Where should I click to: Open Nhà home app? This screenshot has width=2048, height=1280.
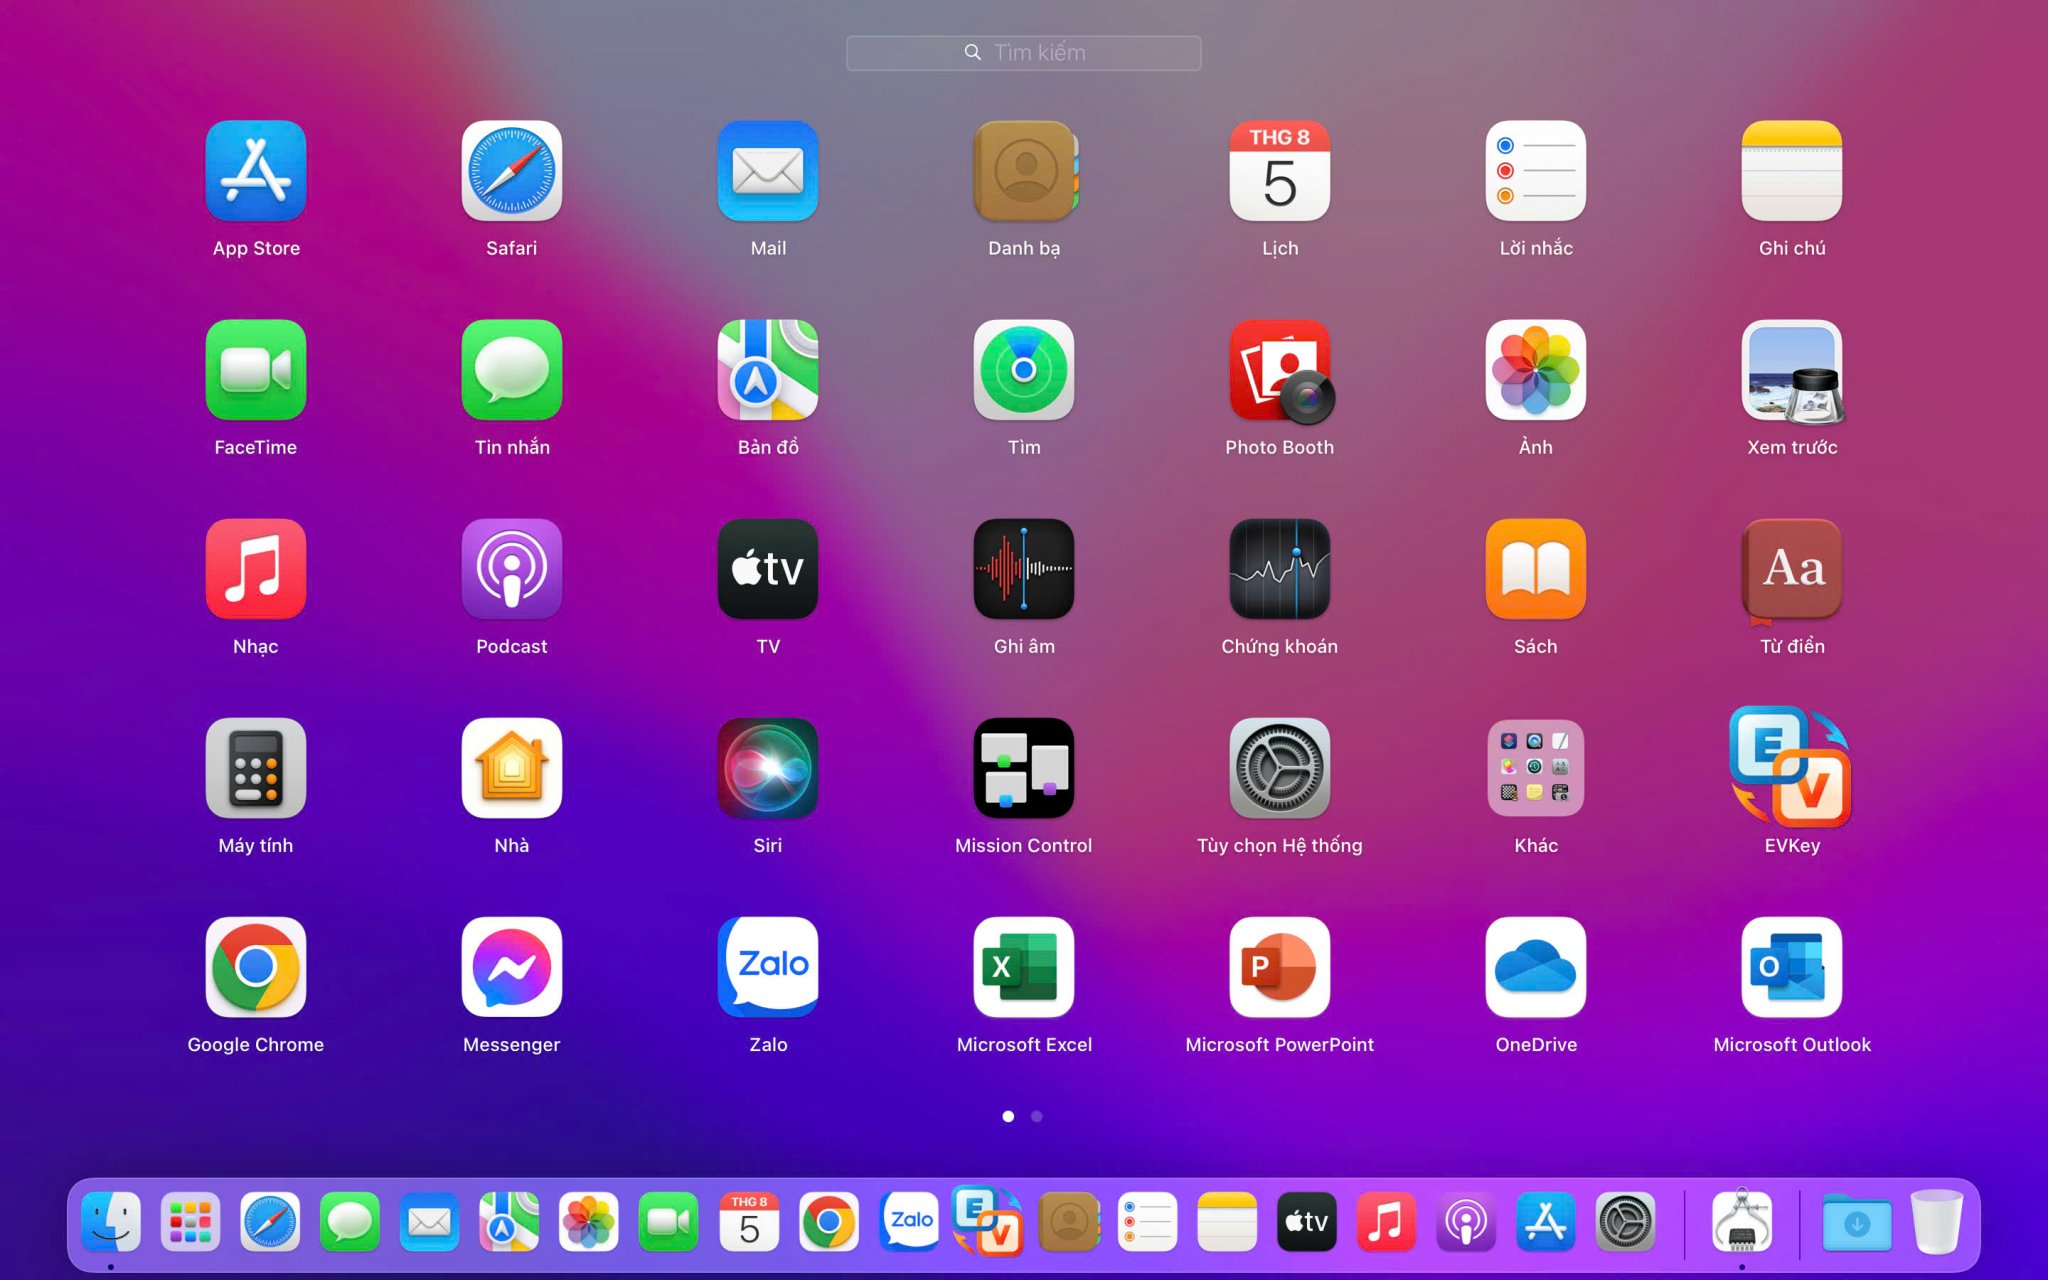pyautogui.click(x=512, y=768)
